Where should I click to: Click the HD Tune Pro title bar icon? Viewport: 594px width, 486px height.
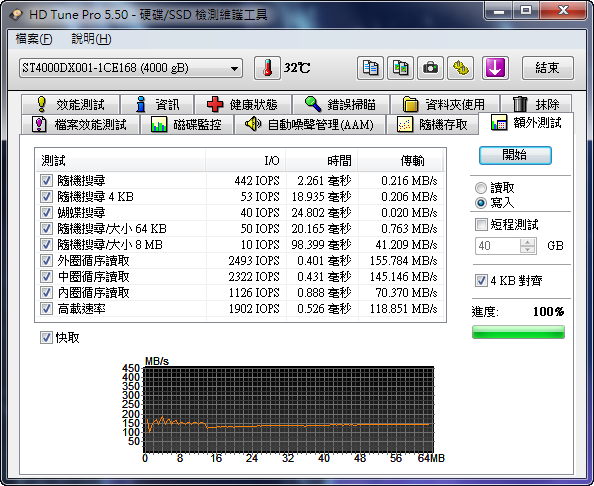tap(17, 15)
